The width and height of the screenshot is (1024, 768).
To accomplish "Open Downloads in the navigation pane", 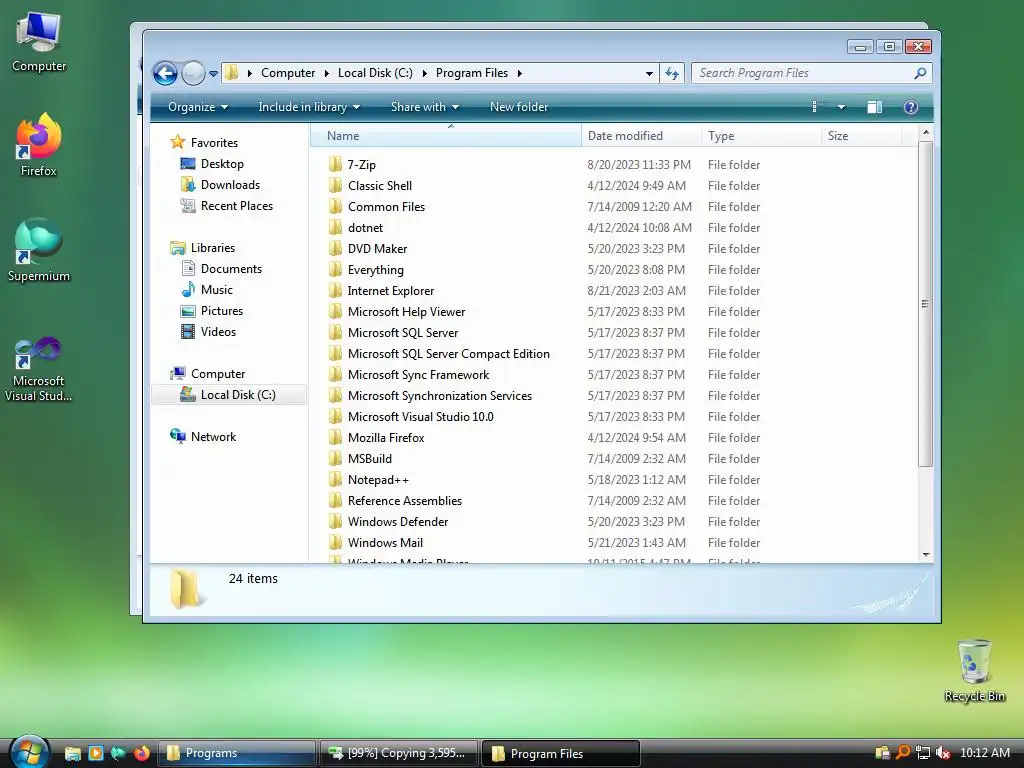I will click(x=230, y=185).
